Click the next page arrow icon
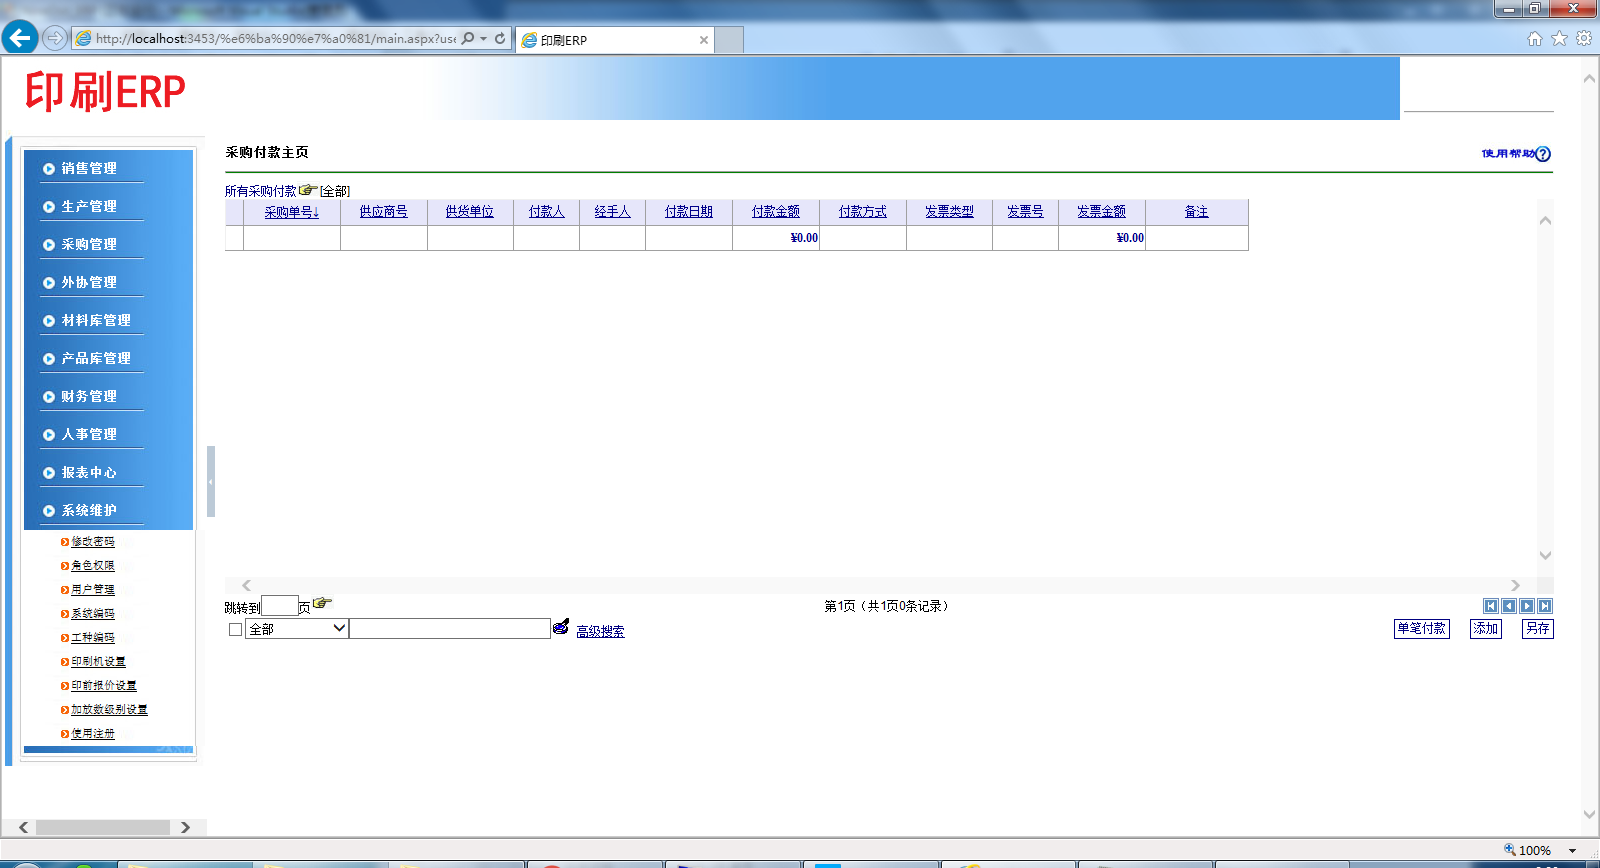The height and width of the screenshot is (868, 1600). tap(1527, 606)
